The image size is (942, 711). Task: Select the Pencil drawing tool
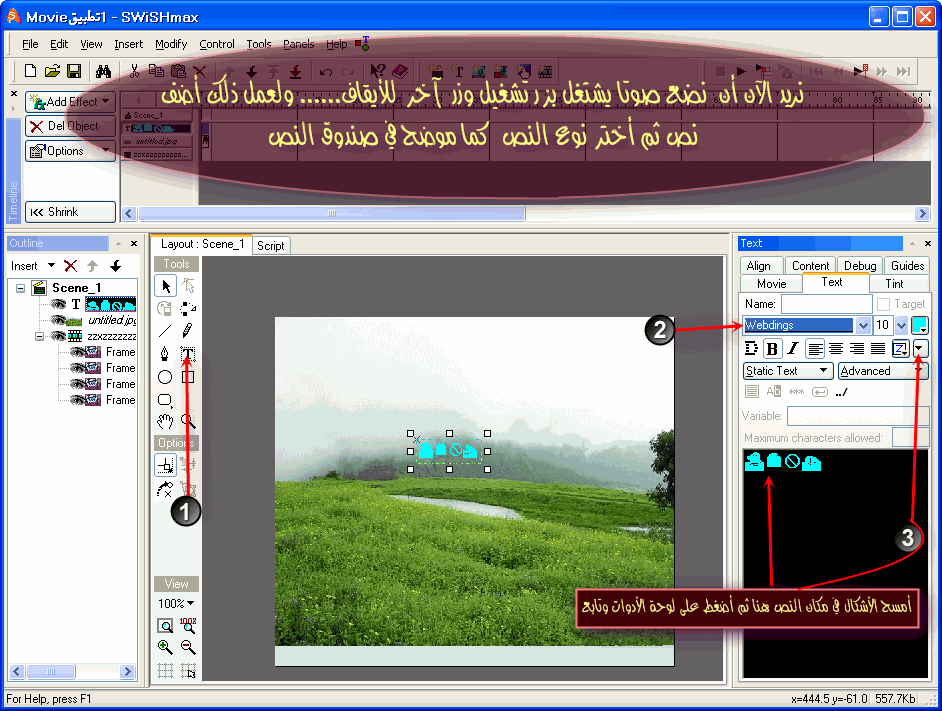point(187,330)
